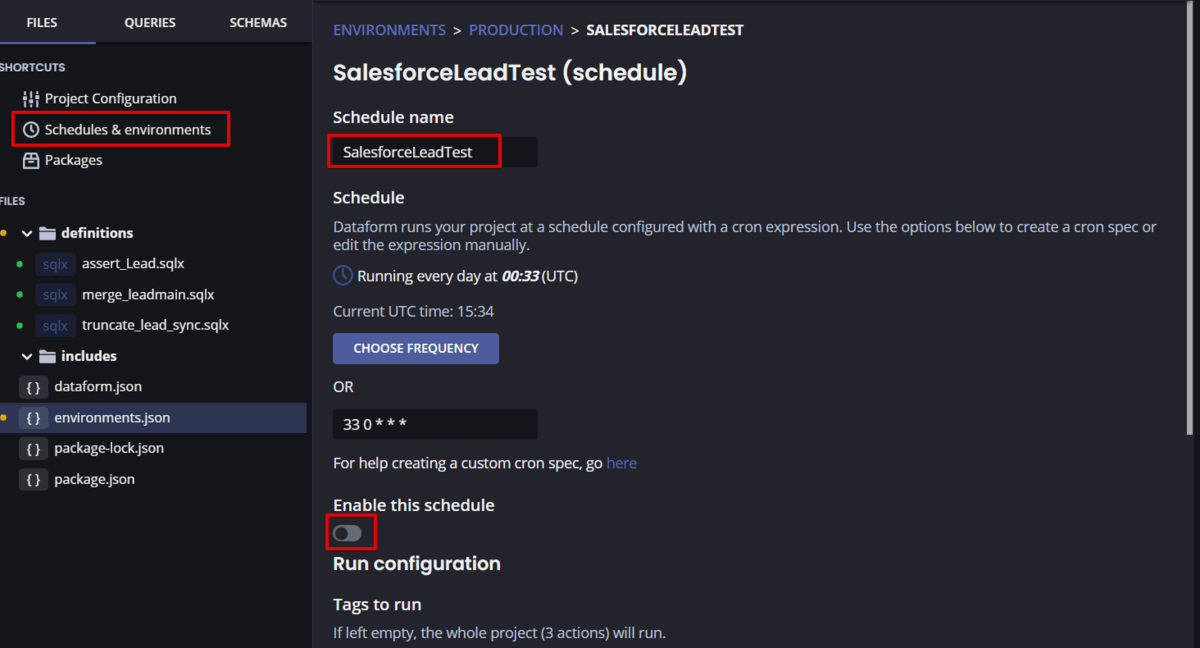Viewport: 1200px width, 648px height.
Task: Collapse the includes folder chevron
Action: (27, 356)
